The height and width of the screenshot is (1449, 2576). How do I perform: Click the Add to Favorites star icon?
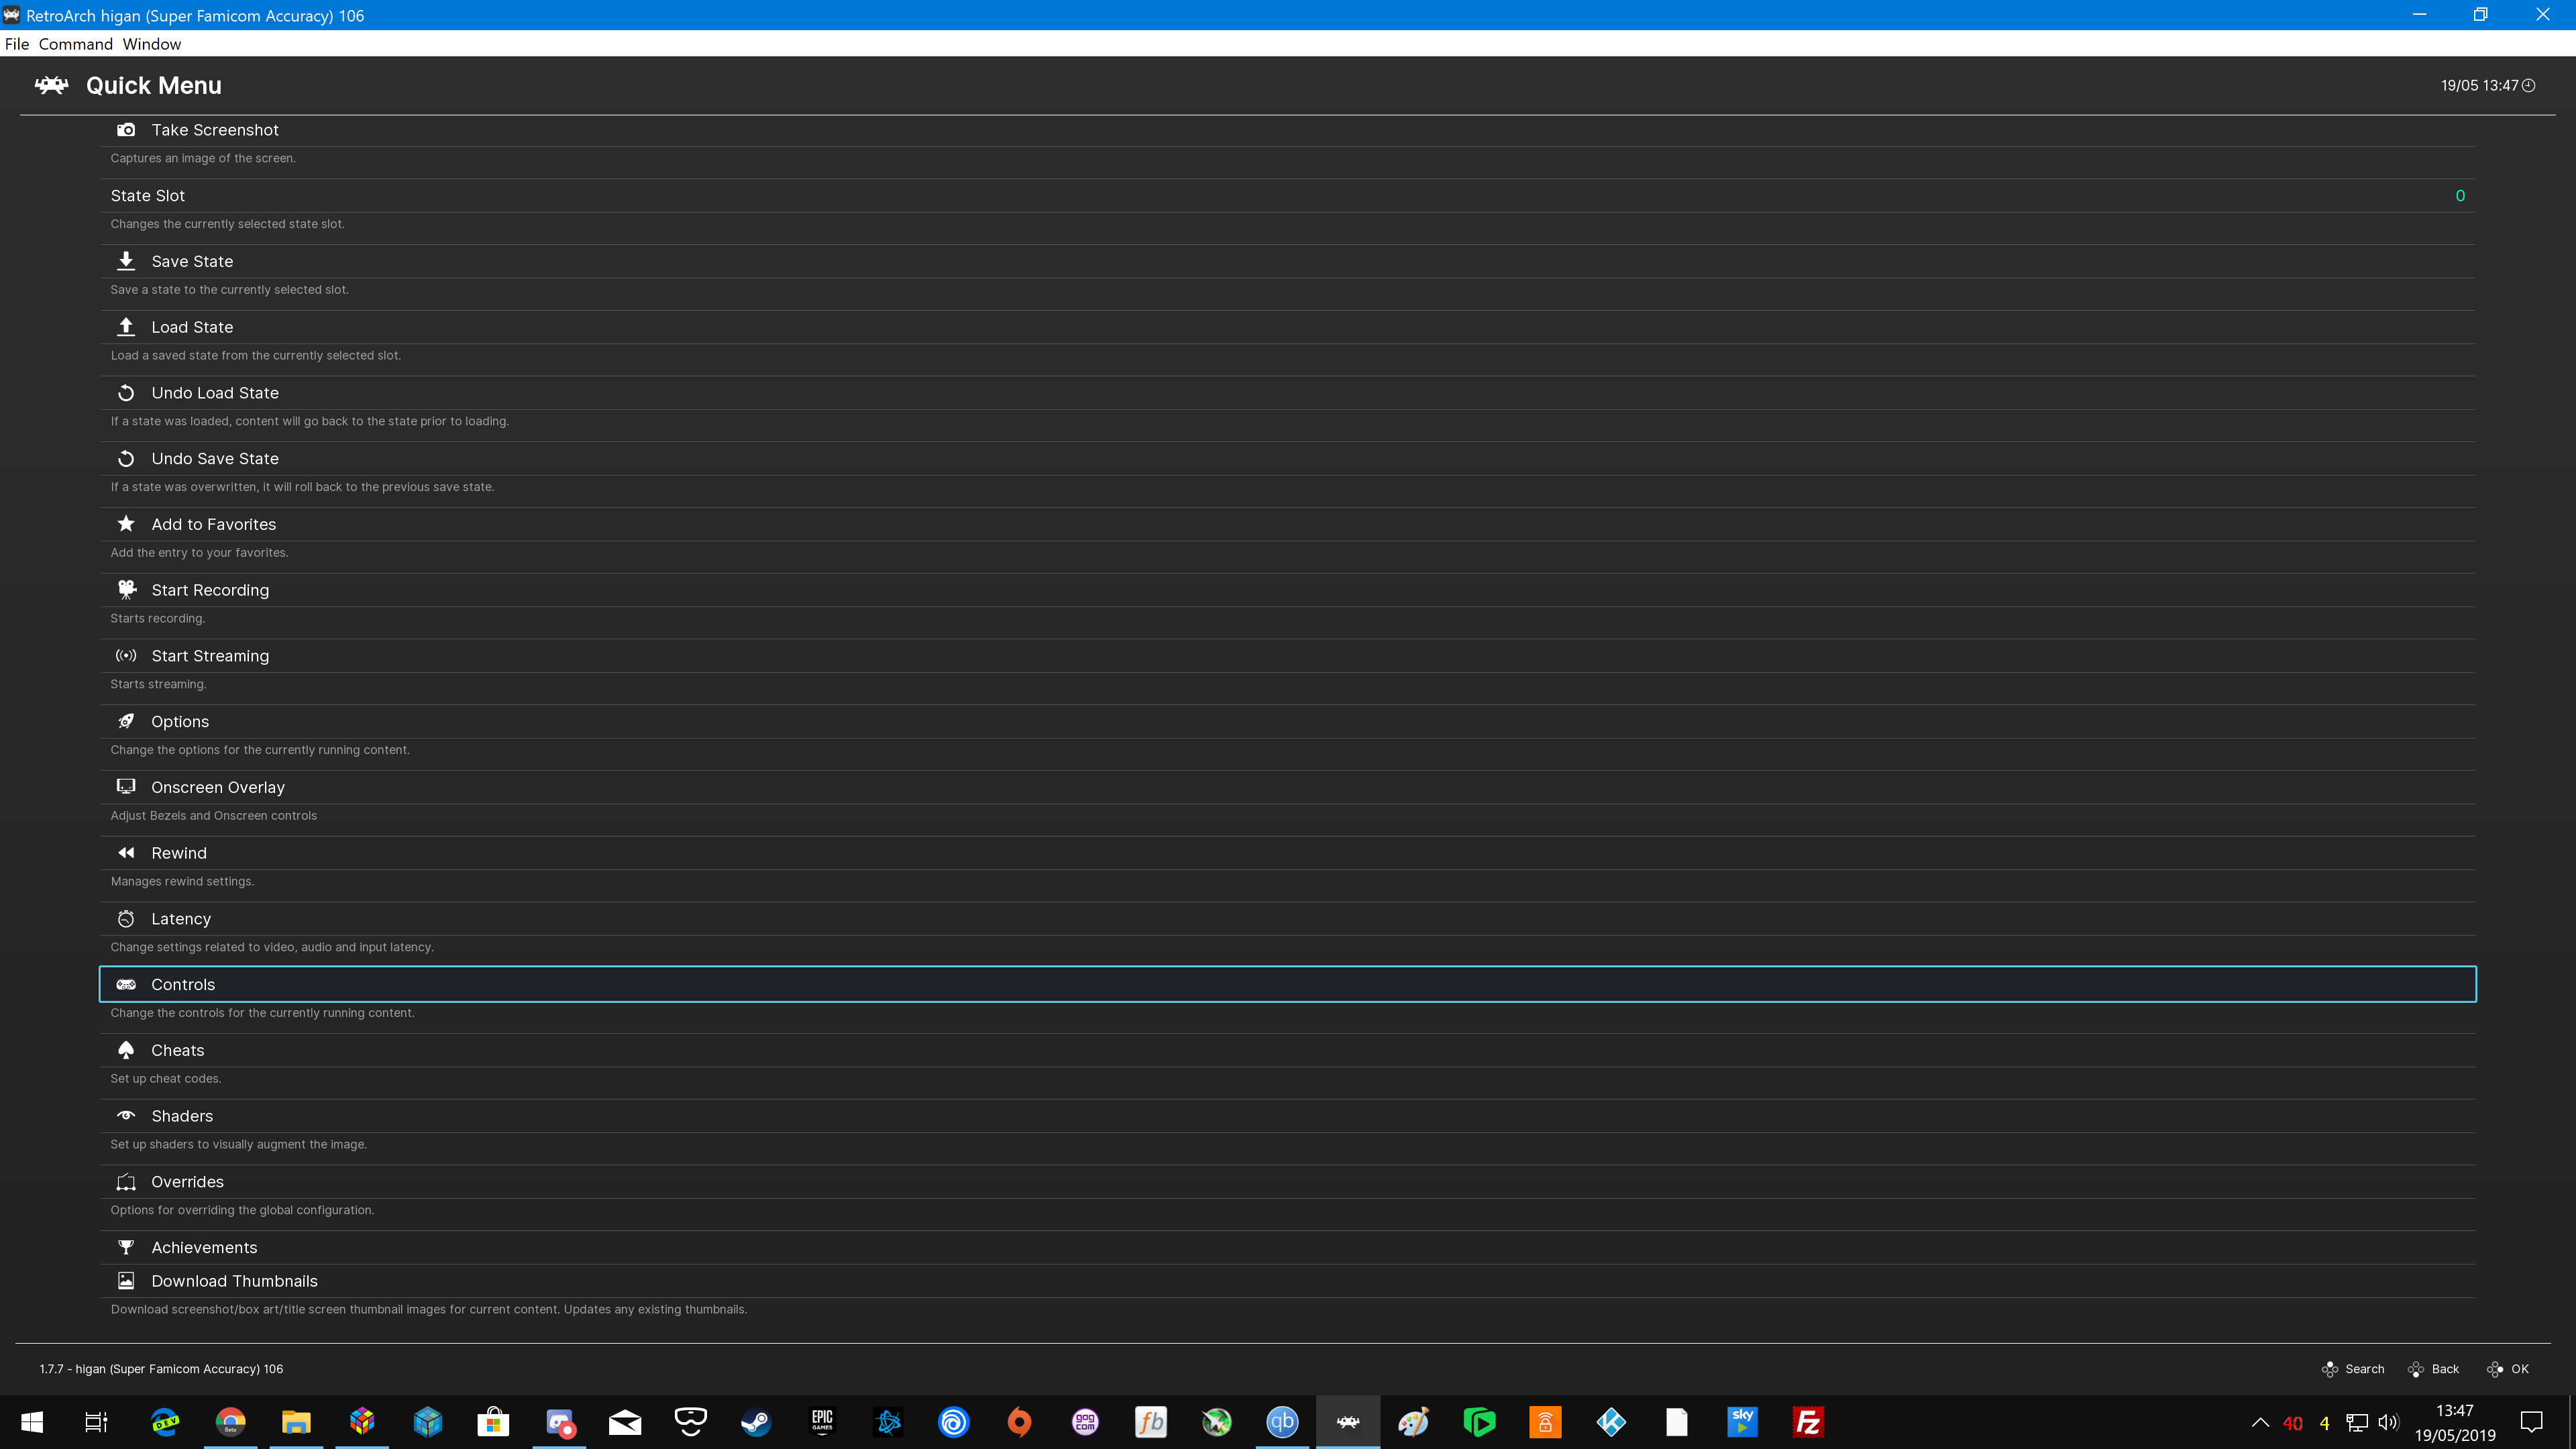126,524
